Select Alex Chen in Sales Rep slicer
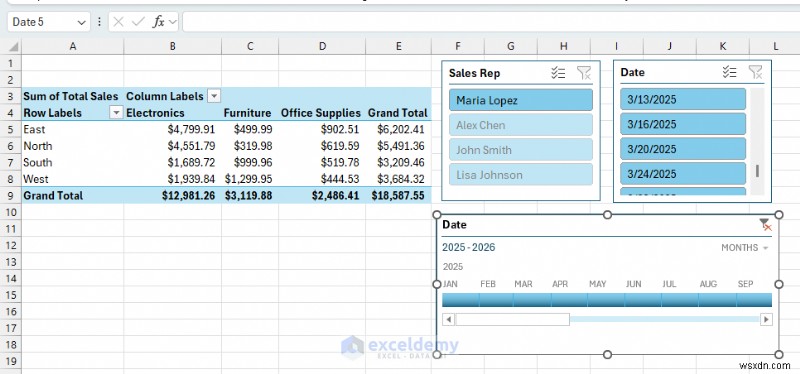 pyautogui.click(x=521, y=125)
